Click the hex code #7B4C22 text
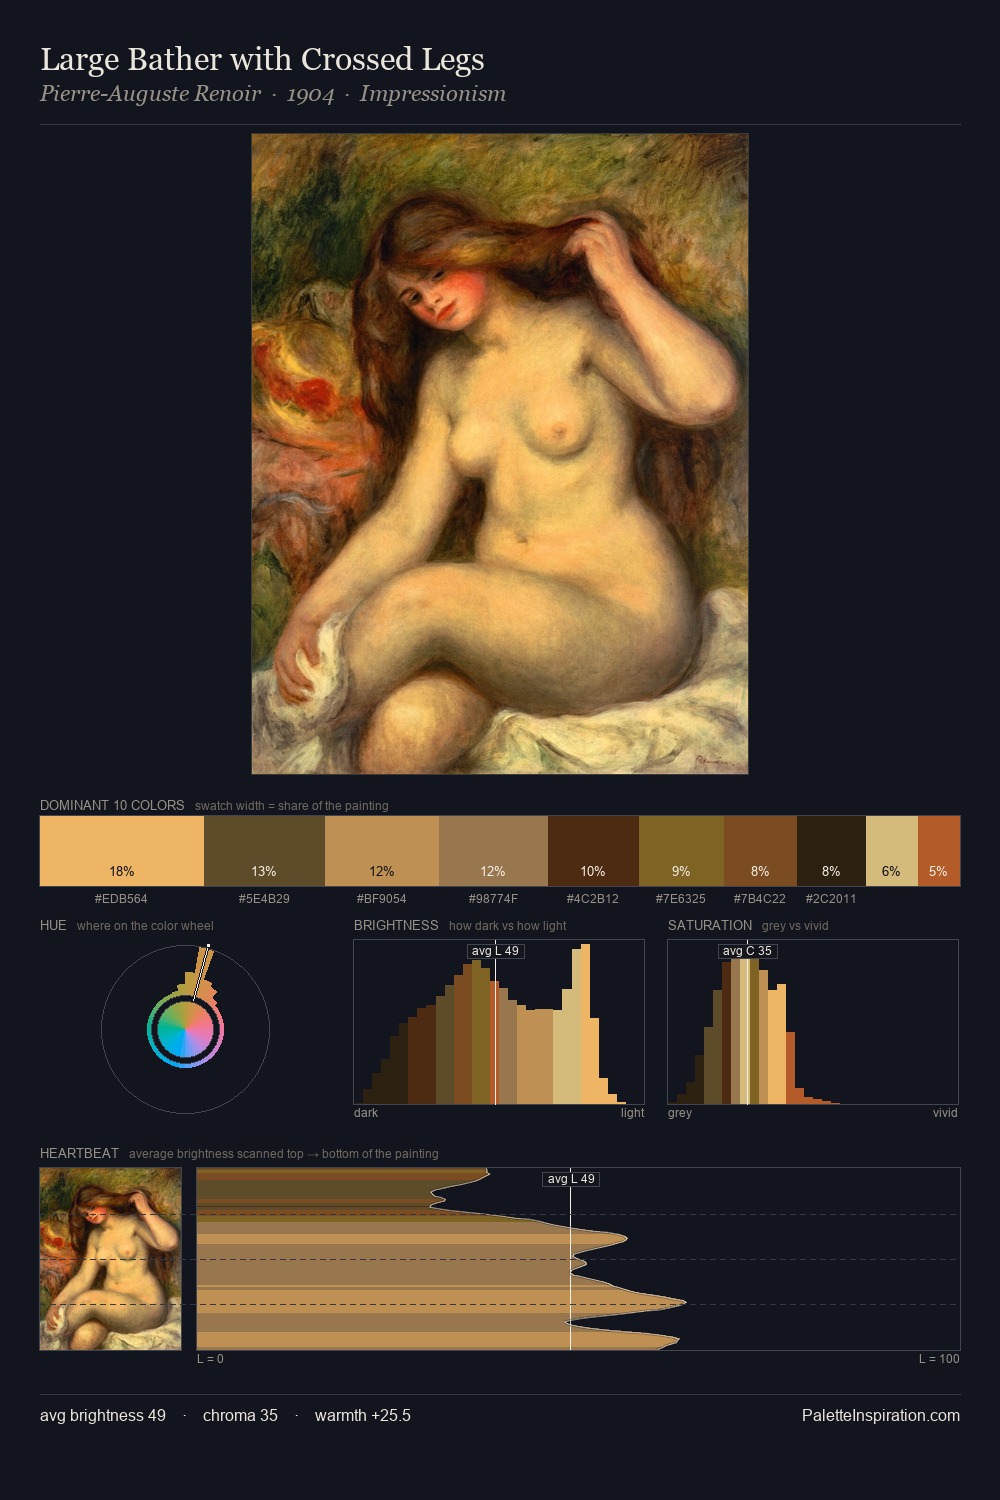This screenshot has width=1000, height=1500. (x=760, y=899)
